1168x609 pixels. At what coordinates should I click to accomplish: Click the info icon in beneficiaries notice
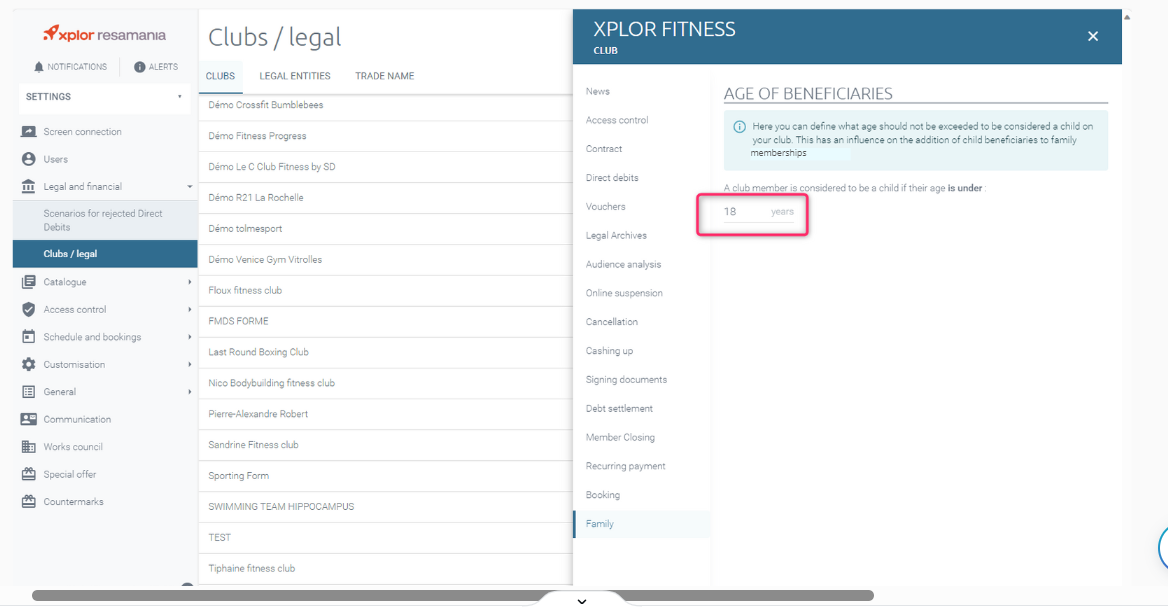740,127
